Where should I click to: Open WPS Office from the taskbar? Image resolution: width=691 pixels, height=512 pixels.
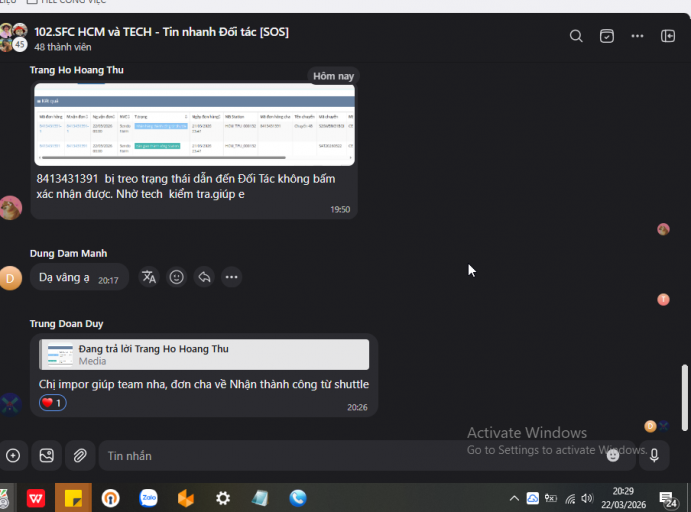(36, 498)
